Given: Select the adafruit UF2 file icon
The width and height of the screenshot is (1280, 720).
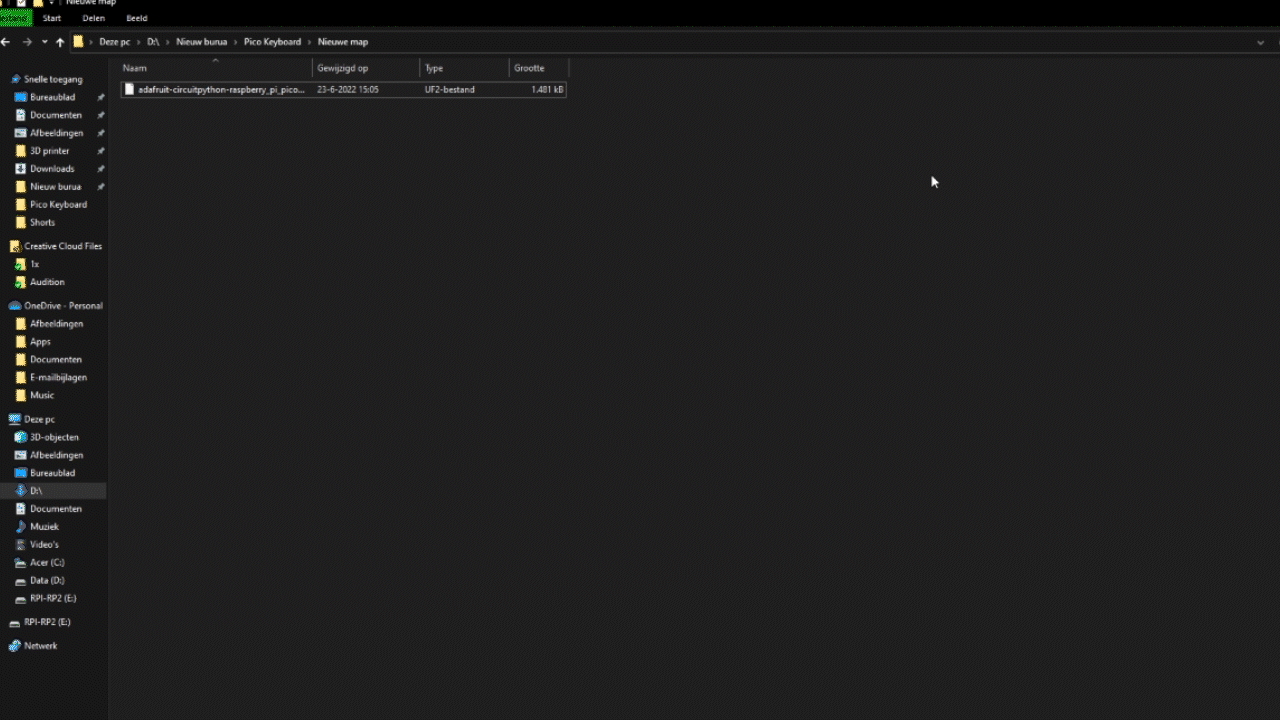Looking at the screenshot, I should 129,89.
